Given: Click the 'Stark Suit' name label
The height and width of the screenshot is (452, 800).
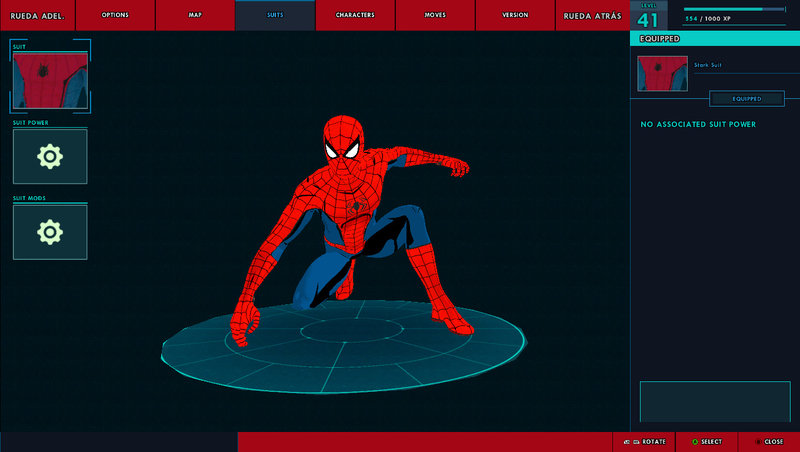Looking at the screenshot, I should pyautogui.click(x=708, y=65).
